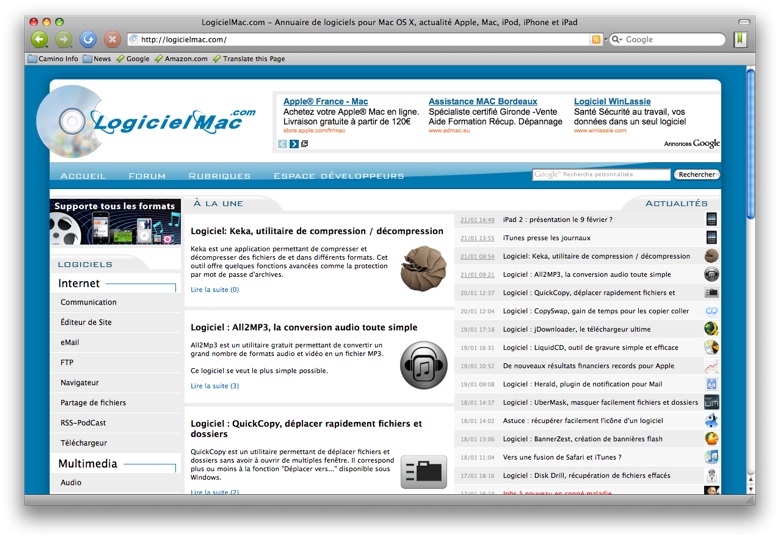Click Lire la suite (0) for Keka
Image resolution: width=780 pixels, height=539 pixels.
(x=214, y=289)
